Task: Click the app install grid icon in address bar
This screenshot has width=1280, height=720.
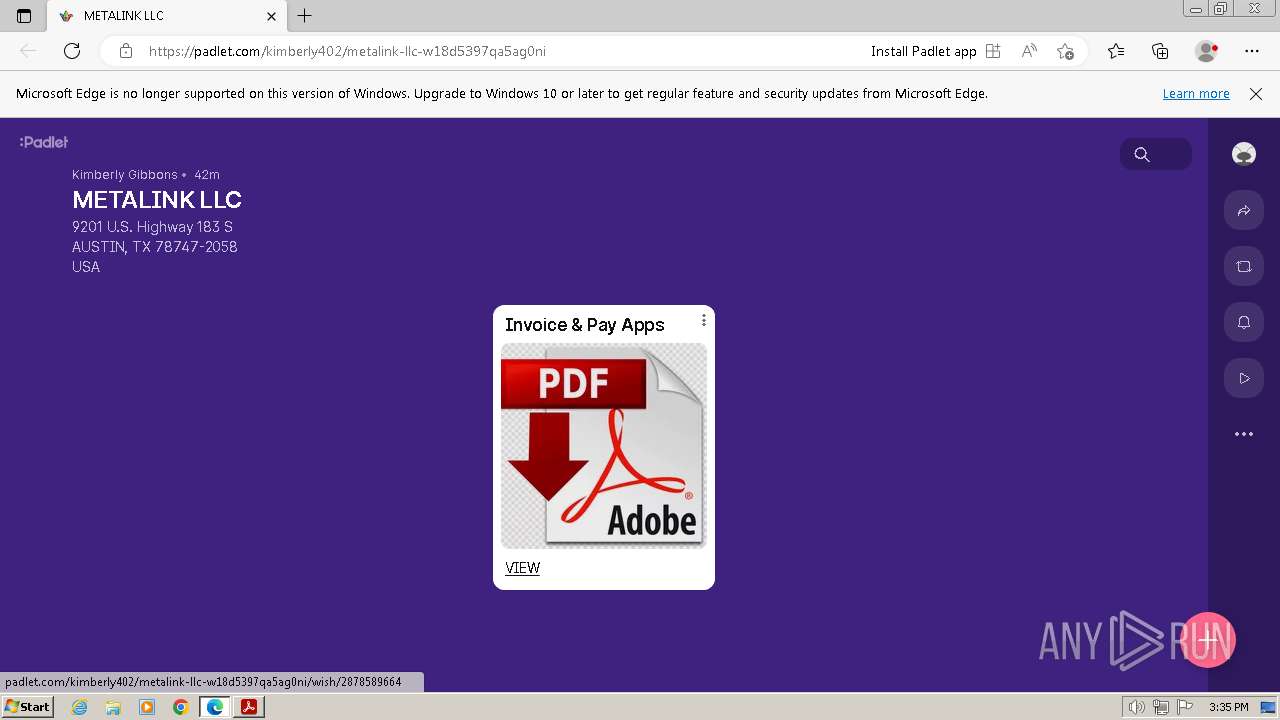Action: coord(993,51)
